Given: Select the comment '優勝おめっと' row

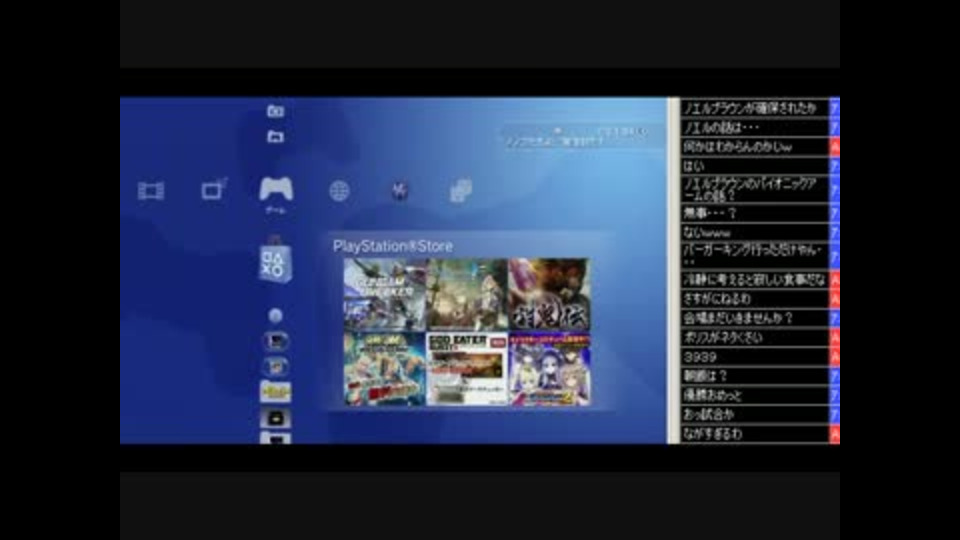Looking at the screenshot, I should click(x=754, y=396).
